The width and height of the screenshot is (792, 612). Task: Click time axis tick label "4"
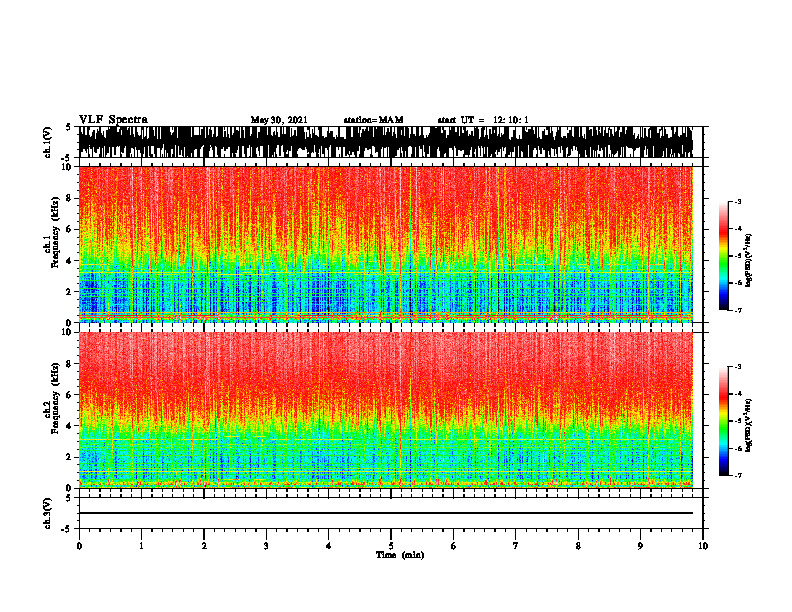[328, 546]
